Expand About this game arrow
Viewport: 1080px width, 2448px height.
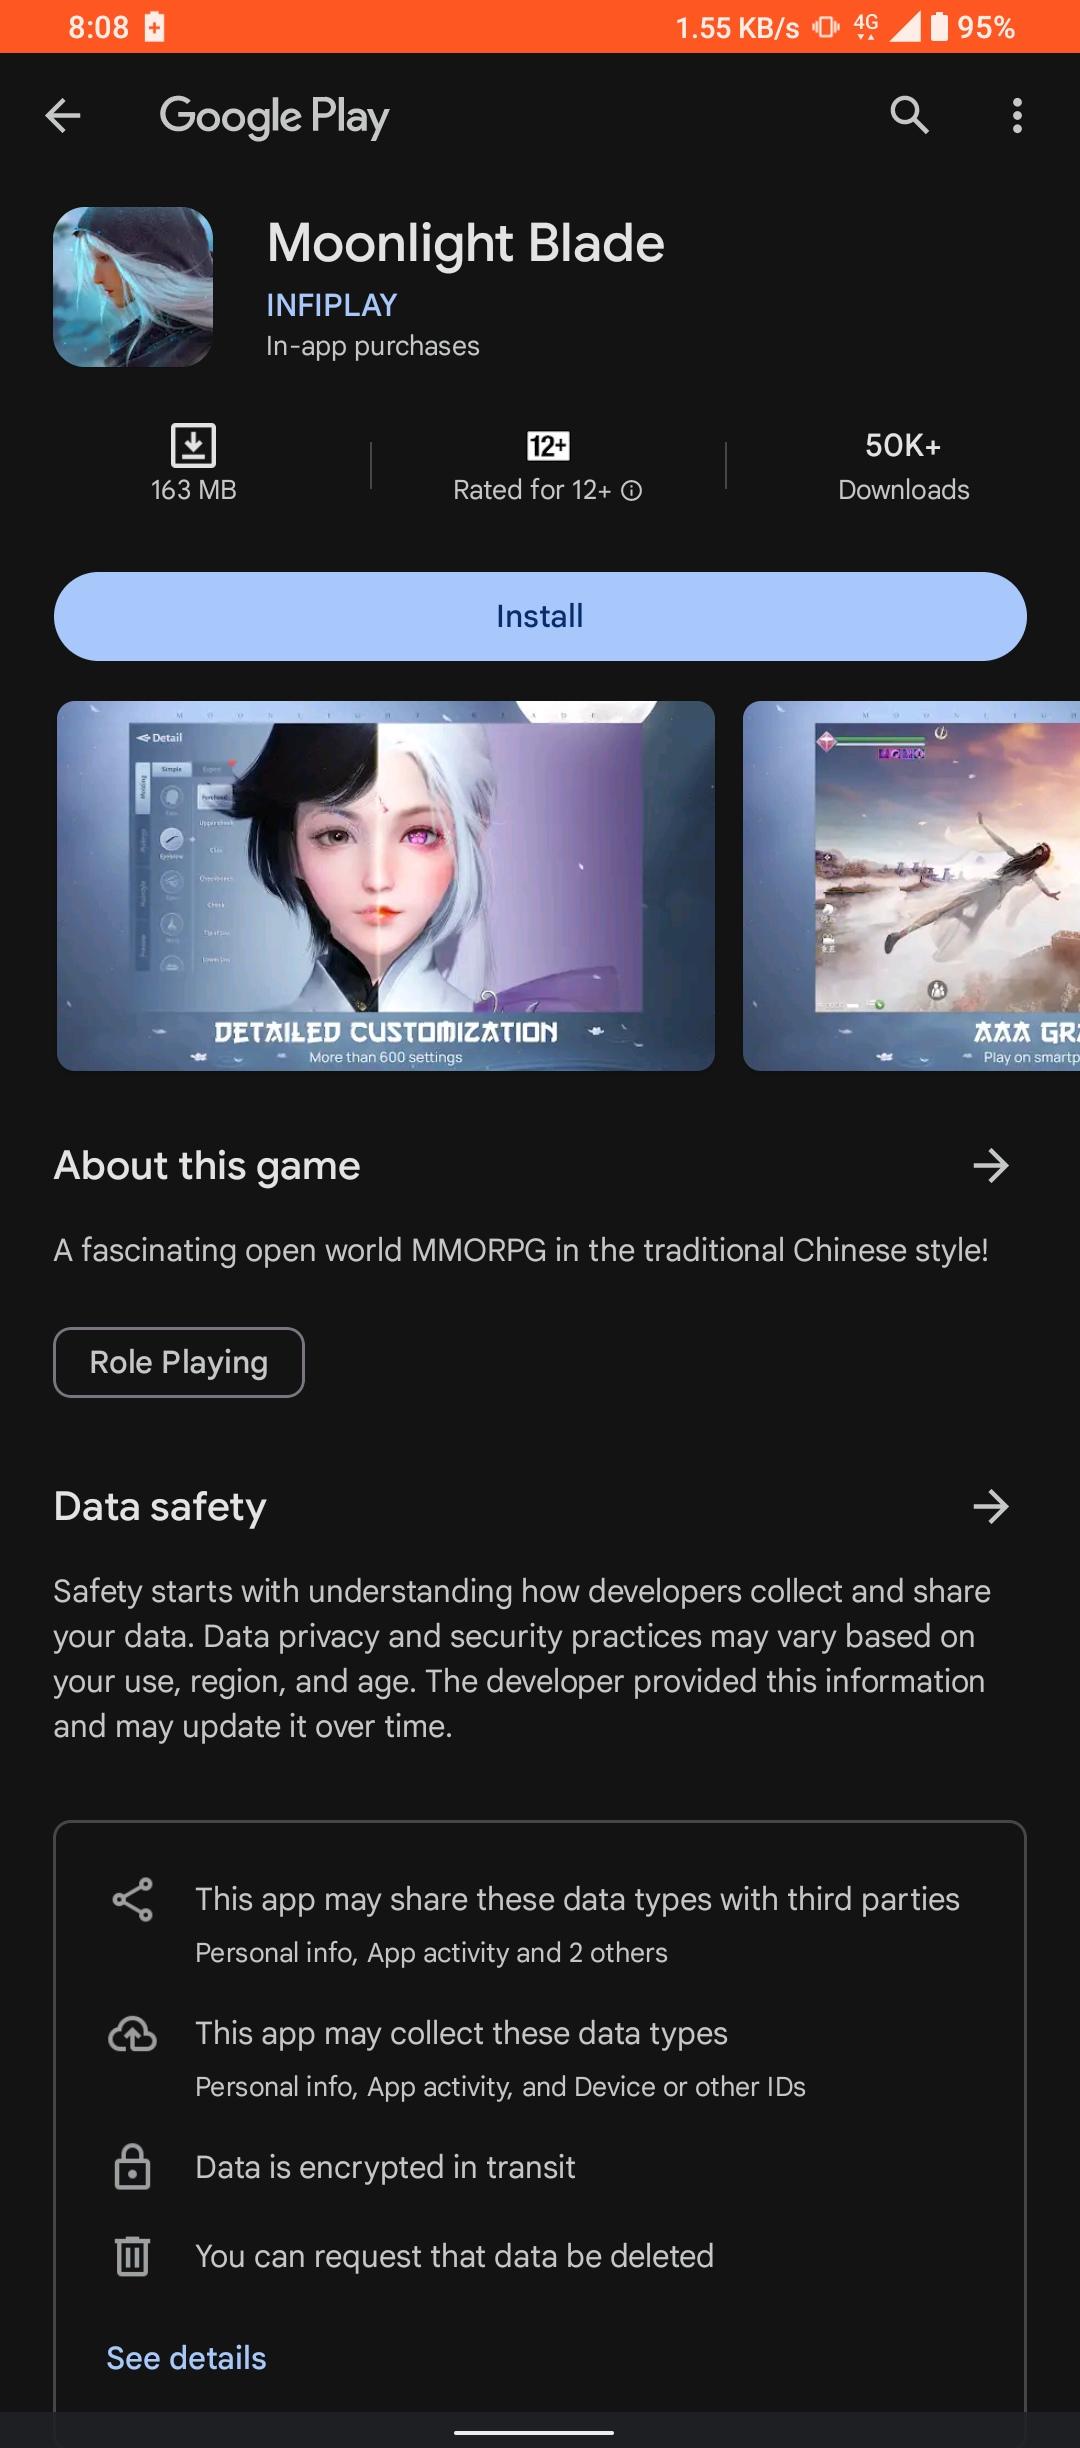tap(990, 1165)
